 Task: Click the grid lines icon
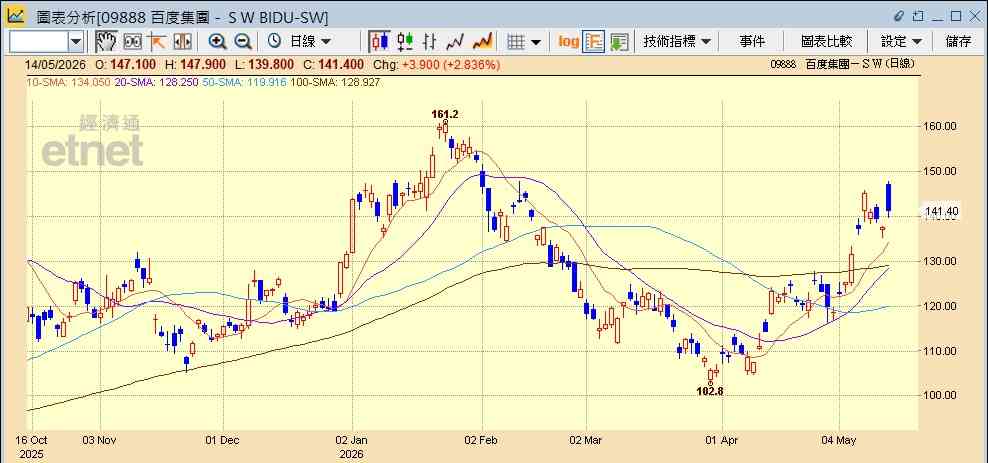coord(516,42)
